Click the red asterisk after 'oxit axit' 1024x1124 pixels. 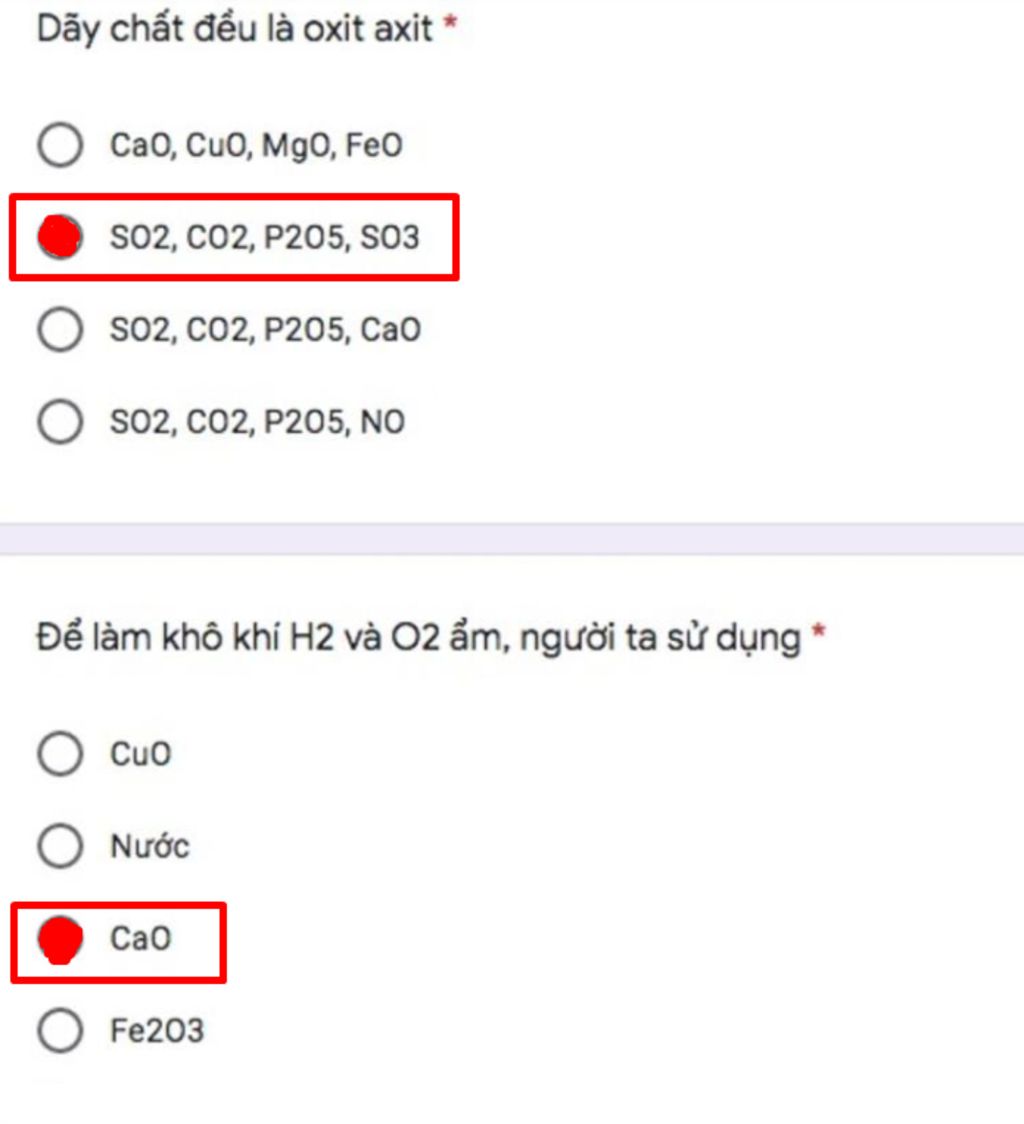[x=450, y=24]
